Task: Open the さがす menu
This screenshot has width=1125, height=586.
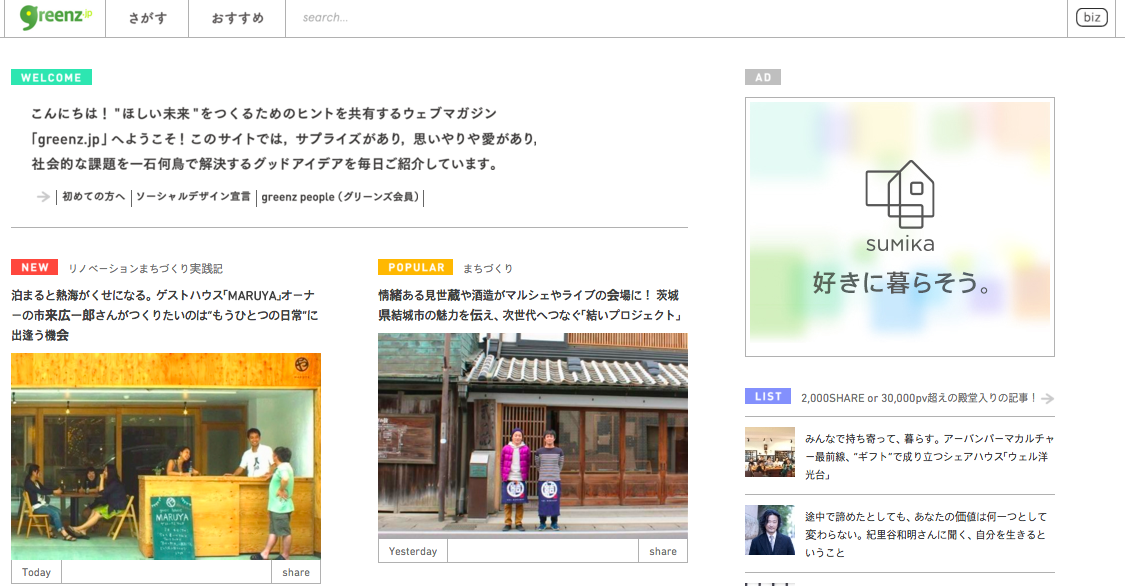Action: point(146,17)
